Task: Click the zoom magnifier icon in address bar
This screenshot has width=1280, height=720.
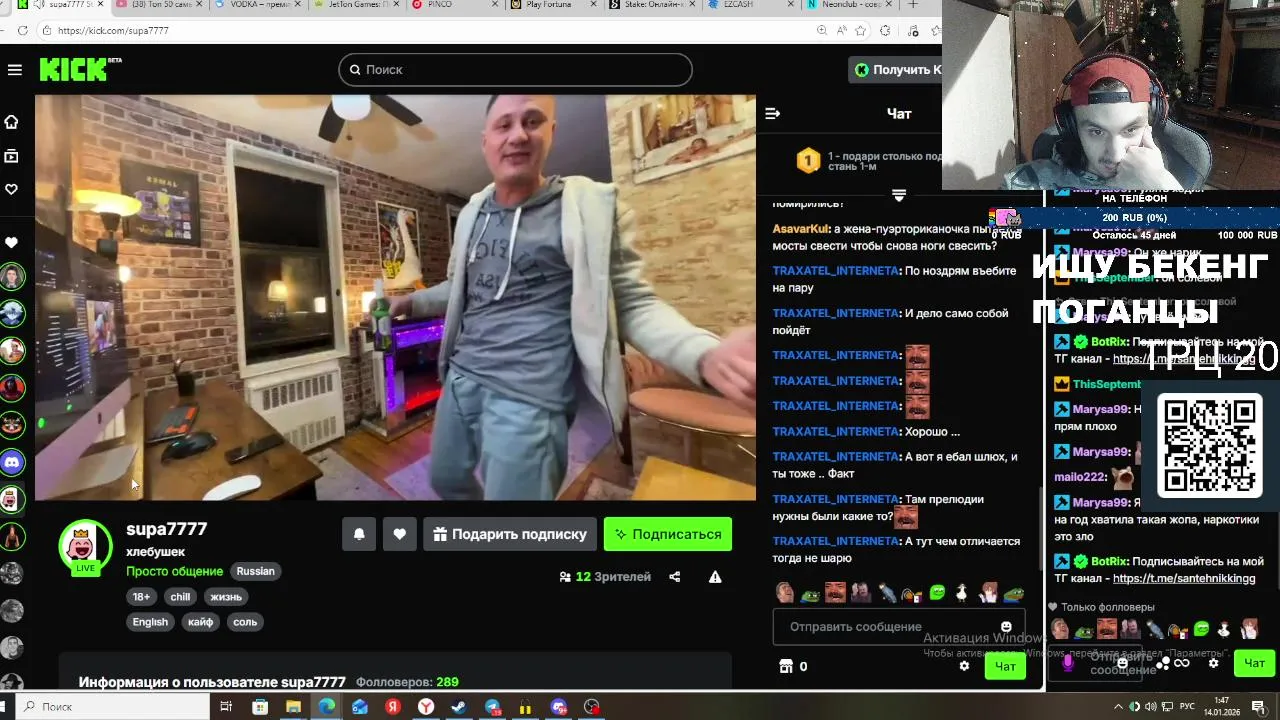Action: click(822, 31)
